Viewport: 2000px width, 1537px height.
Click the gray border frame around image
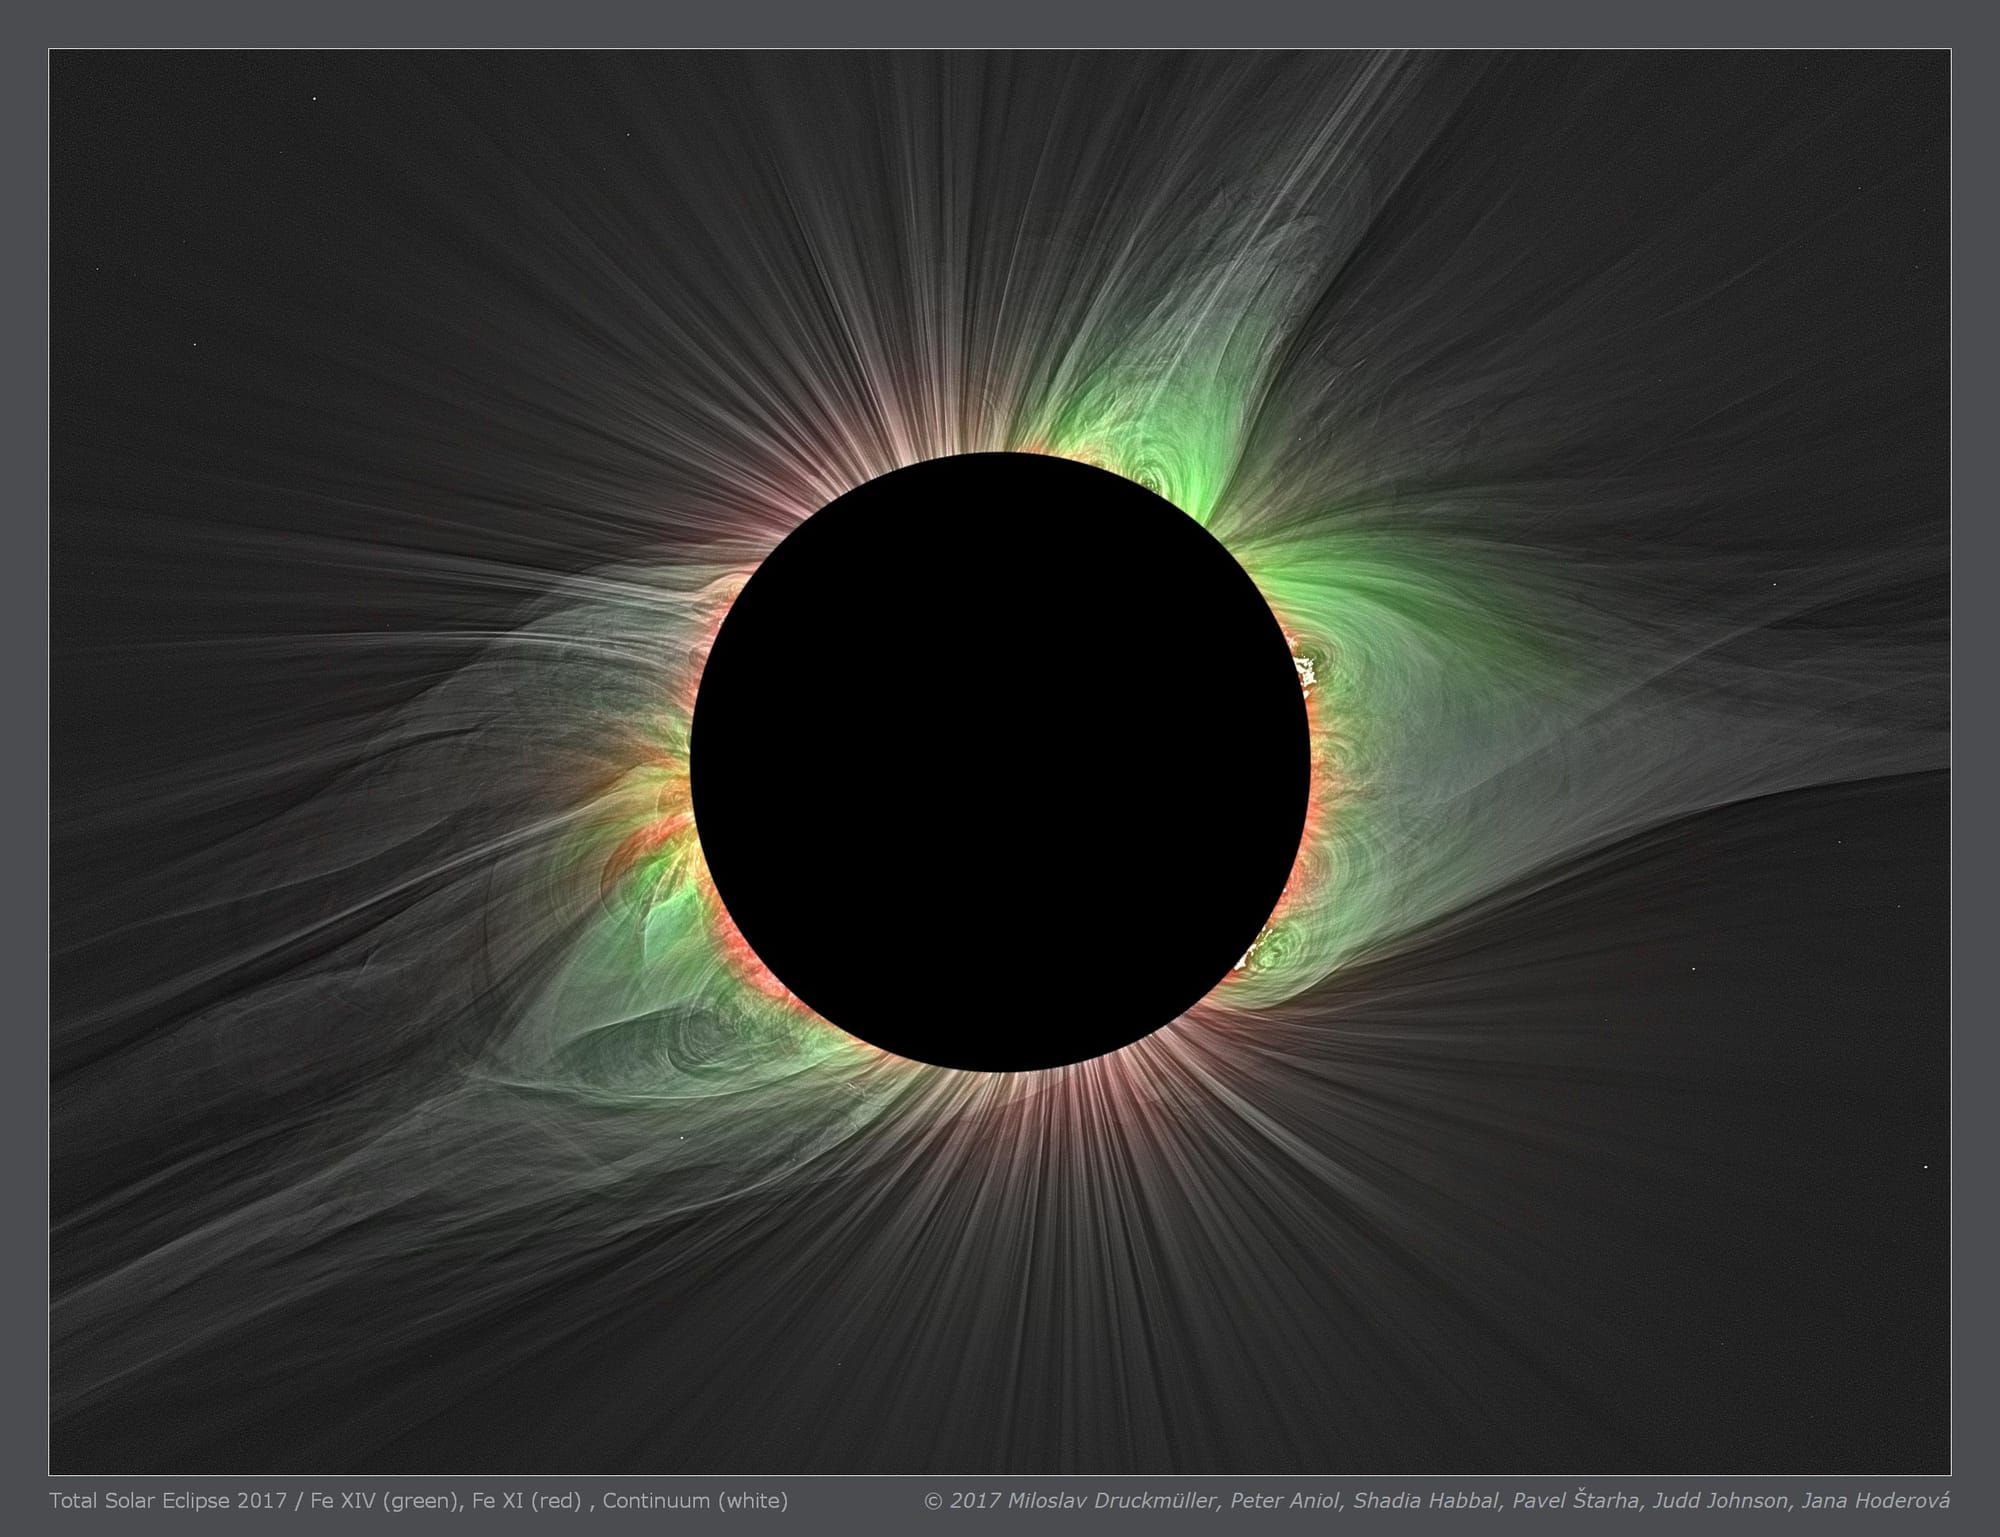(25, 770)
